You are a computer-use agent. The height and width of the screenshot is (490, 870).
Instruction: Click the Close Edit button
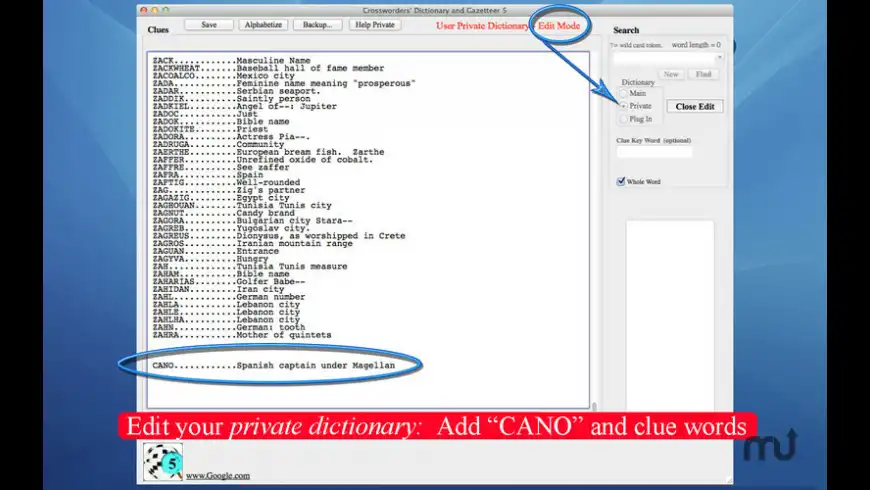point(695,107)
